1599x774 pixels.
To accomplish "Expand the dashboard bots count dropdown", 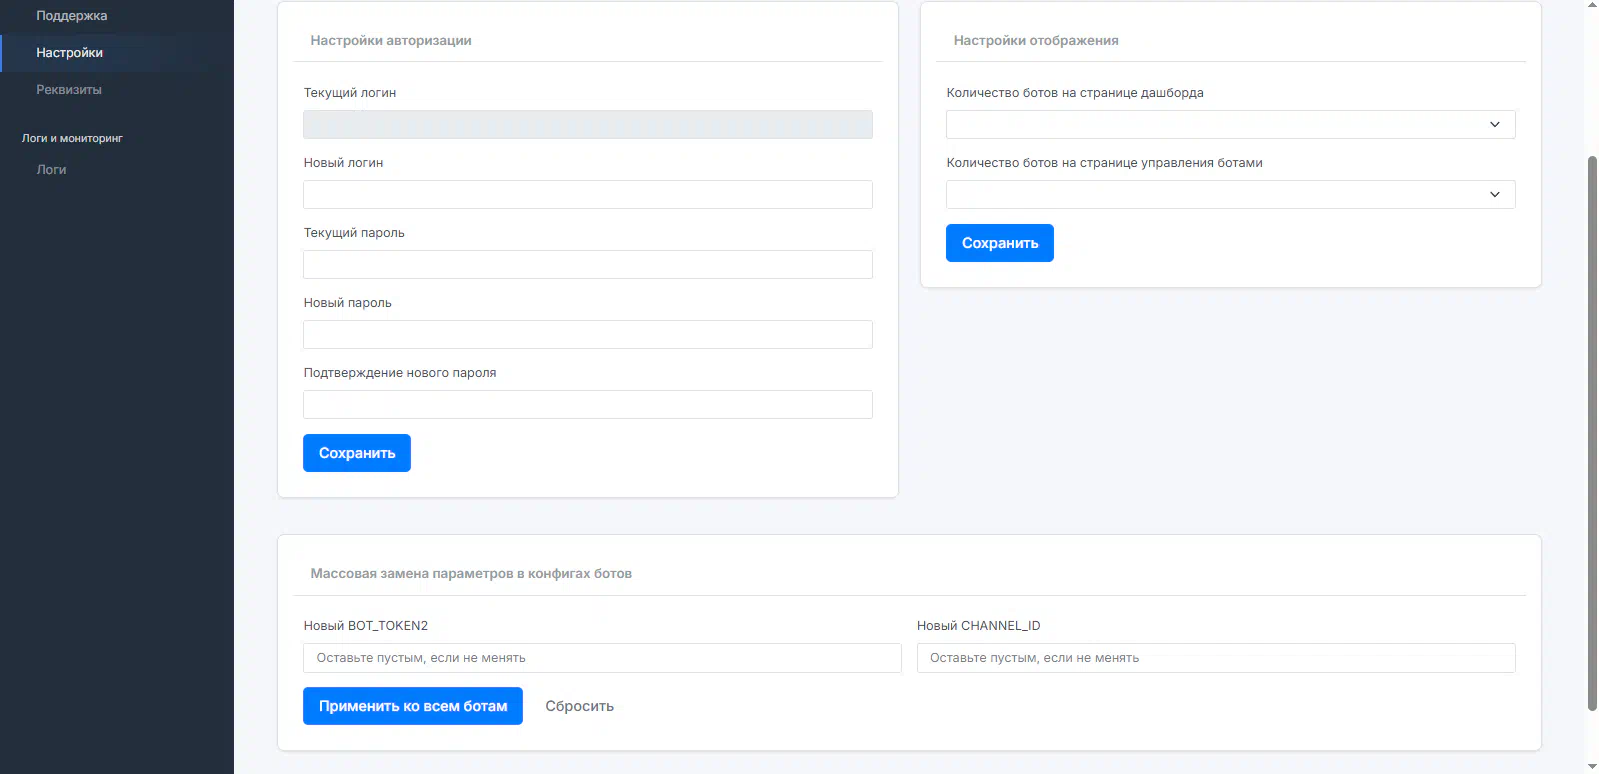I will coord(1230,125).
